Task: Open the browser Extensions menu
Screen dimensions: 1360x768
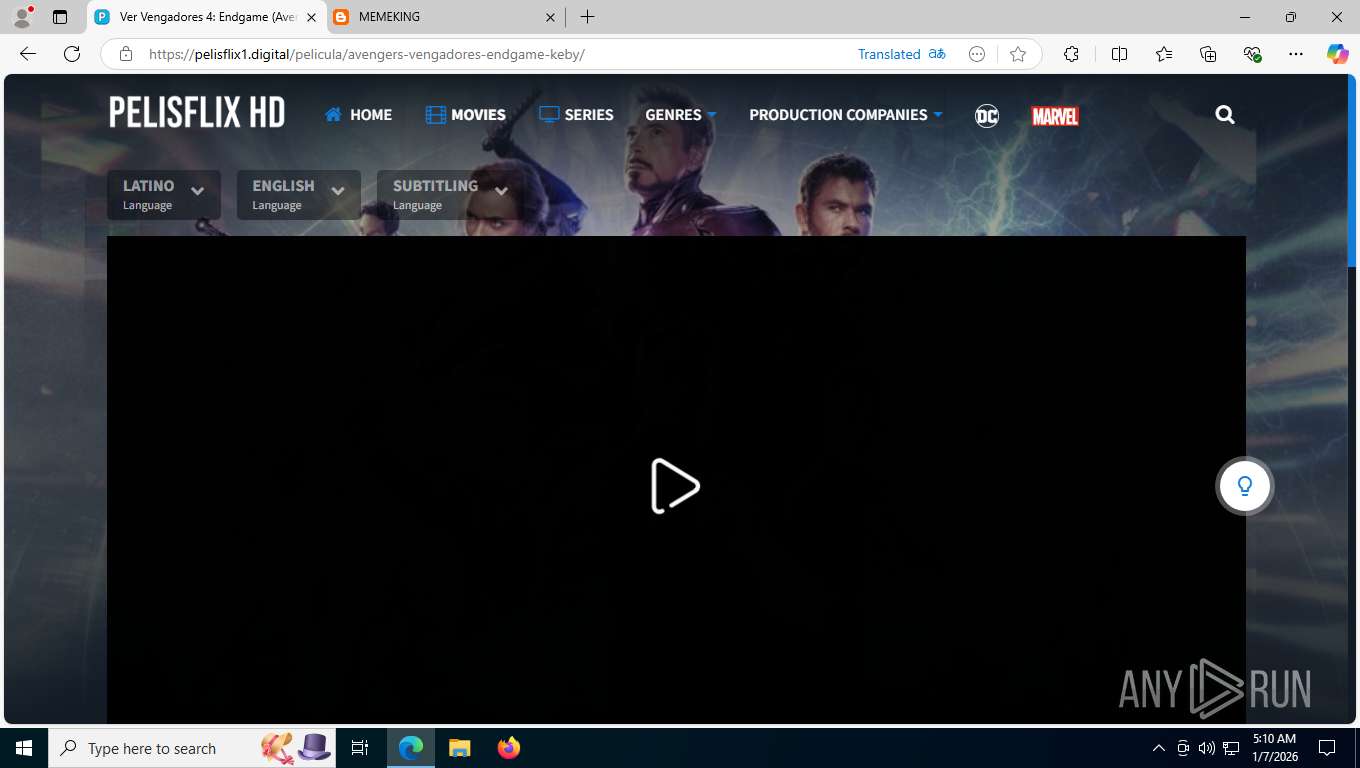Action: [x=1071, y=54]
